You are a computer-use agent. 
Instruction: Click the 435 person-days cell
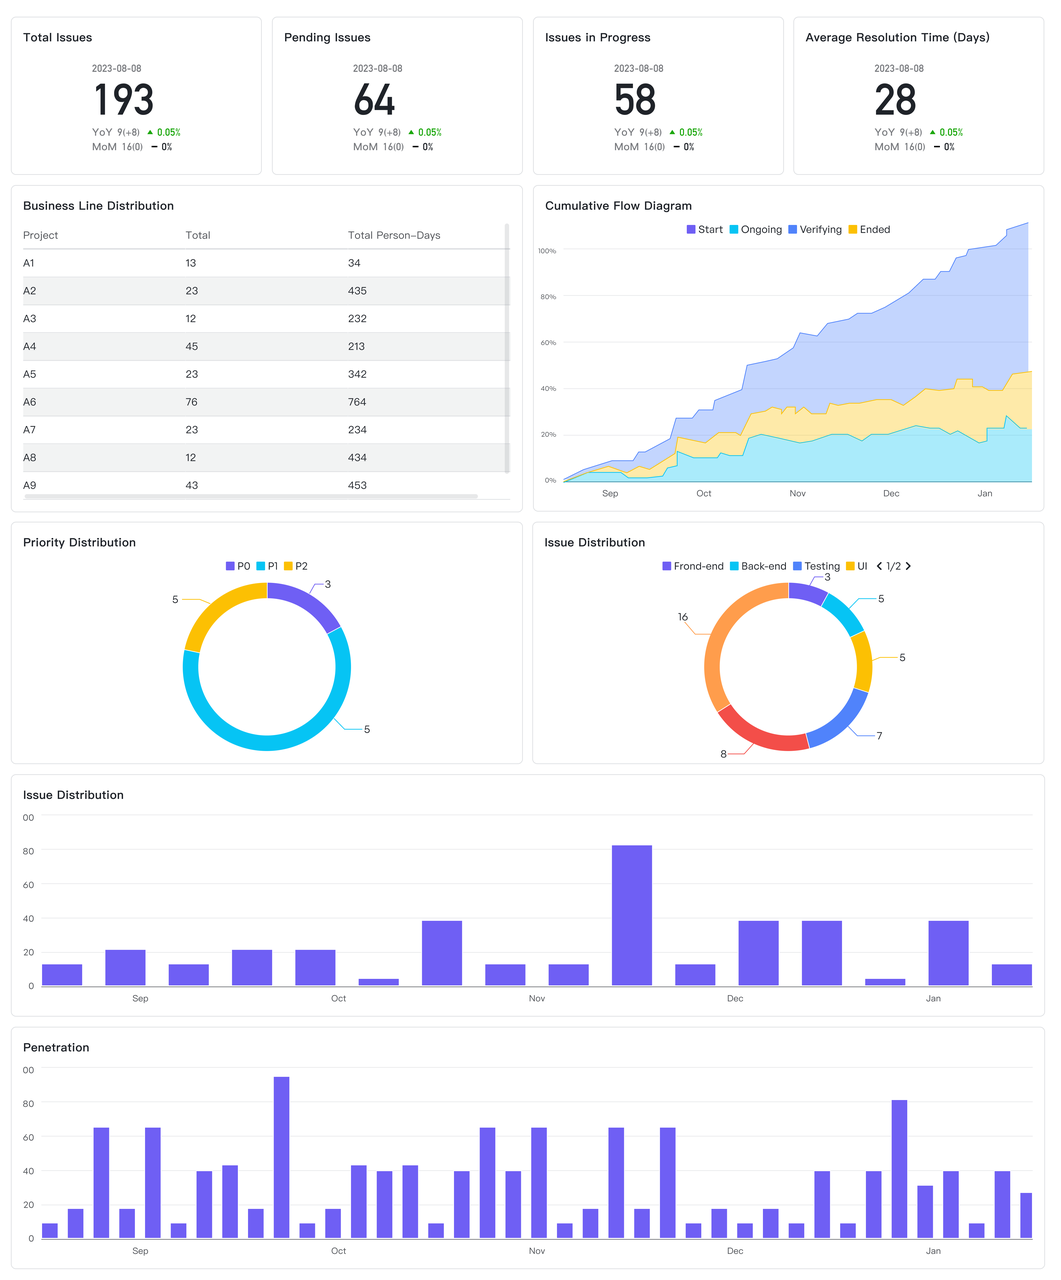click(x=357, y=291)
